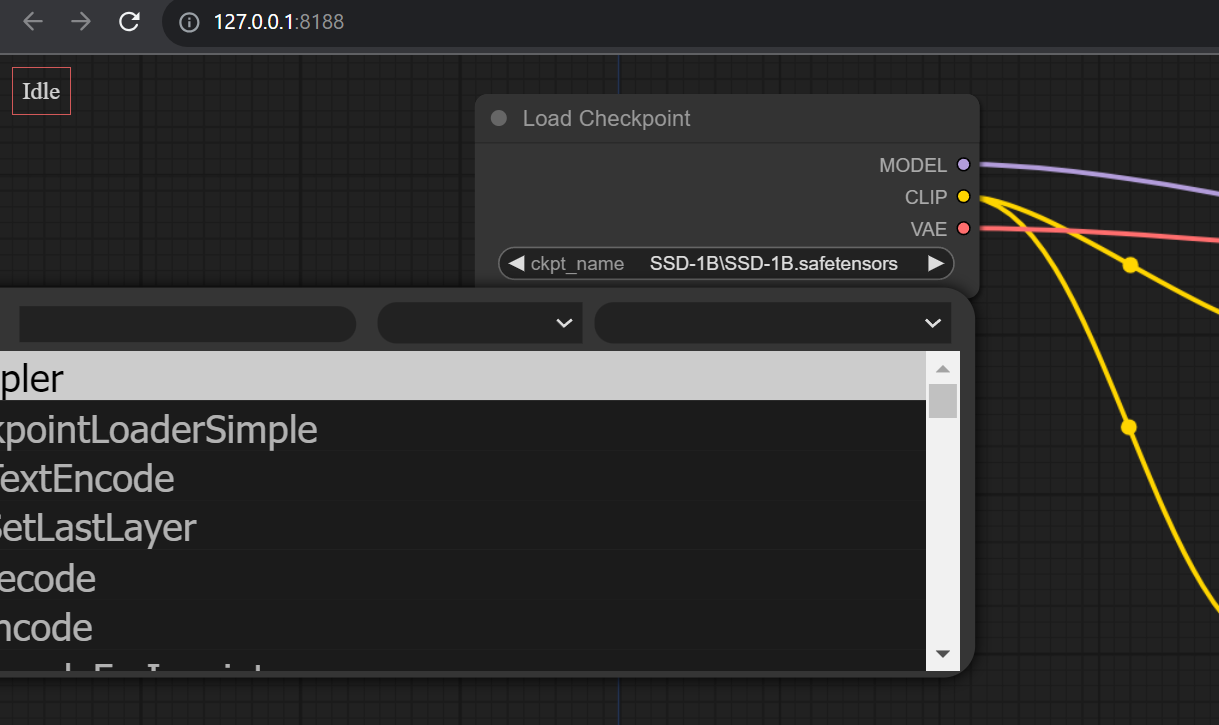The height and width of the screenshot is (725, 1219).
Task: Click the yellow CLIP output slot
Action: (962, 197)
